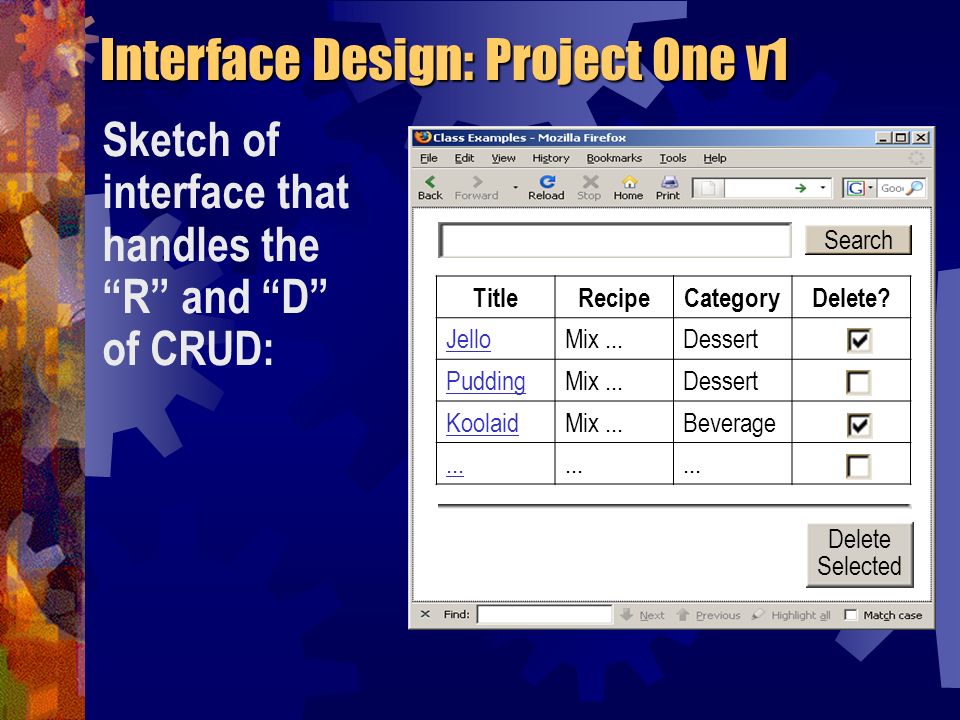Click the Find text input field
Image resolution: width=960 pixels, height=720 pixels.
tap(544, 614)
